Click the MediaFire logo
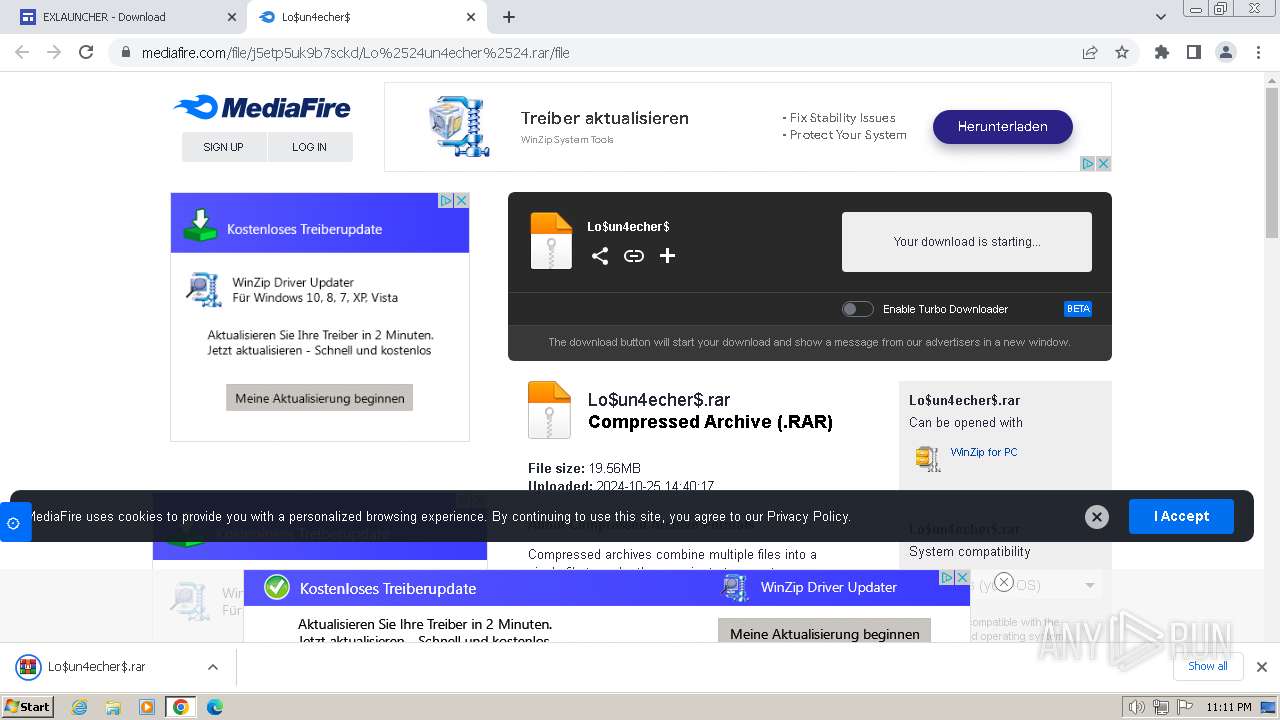 point(262,107)
